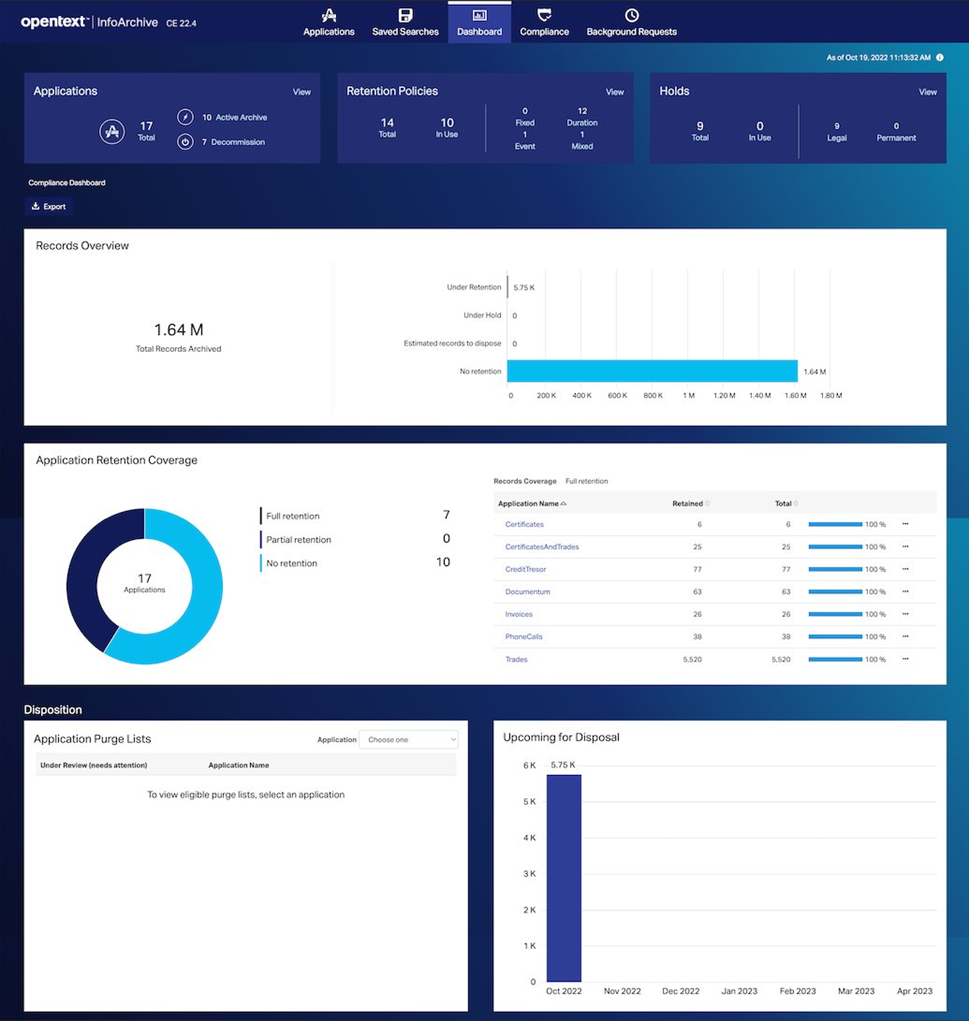The height and width of the screenshot is (1021, 969).
Task: Click the 'Full retention' Records Coverage filter
Action: click(x=587, y=481)
